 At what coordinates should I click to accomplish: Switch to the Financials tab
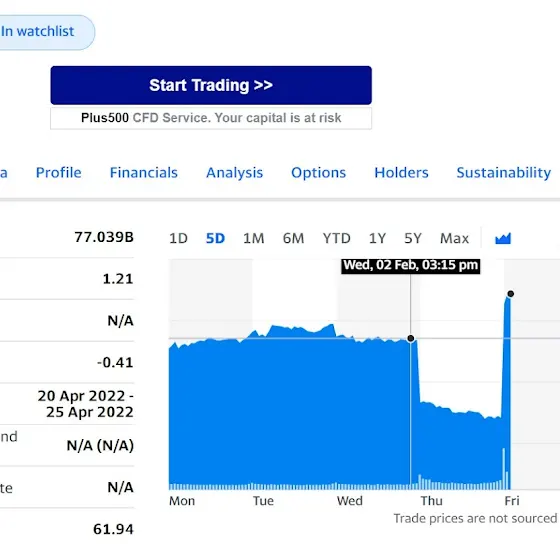point(144,172)
